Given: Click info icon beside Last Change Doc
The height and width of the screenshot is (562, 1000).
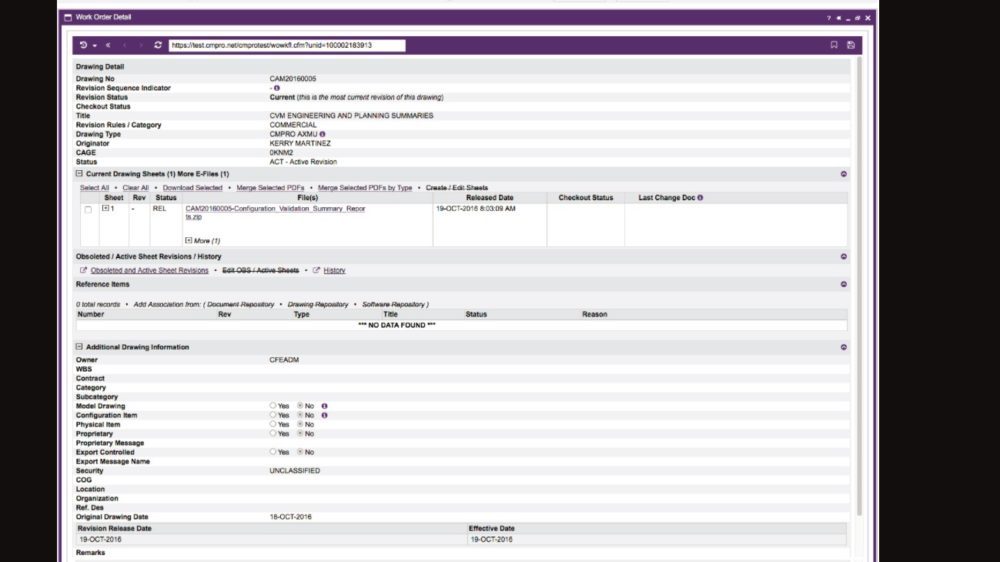Looking at the screenshot, I should point(700,198).
